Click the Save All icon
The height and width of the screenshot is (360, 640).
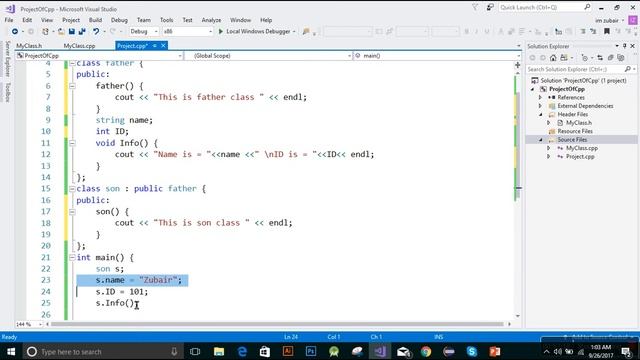click(x=82, y=31)
